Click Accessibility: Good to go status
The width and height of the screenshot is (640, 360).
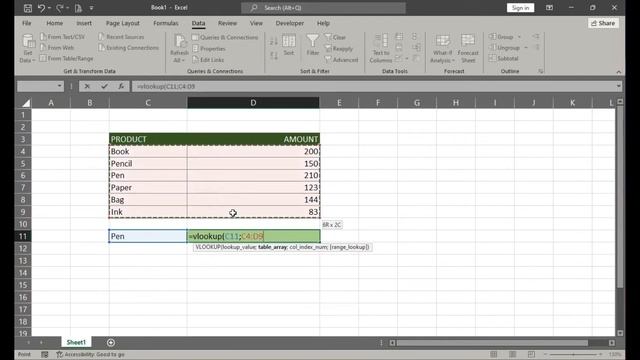tap(90, 354)
